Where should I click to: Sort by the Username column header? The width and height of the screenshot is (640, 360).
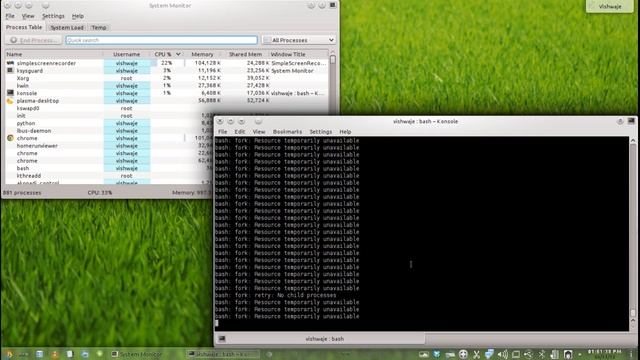tap(127, 54)
